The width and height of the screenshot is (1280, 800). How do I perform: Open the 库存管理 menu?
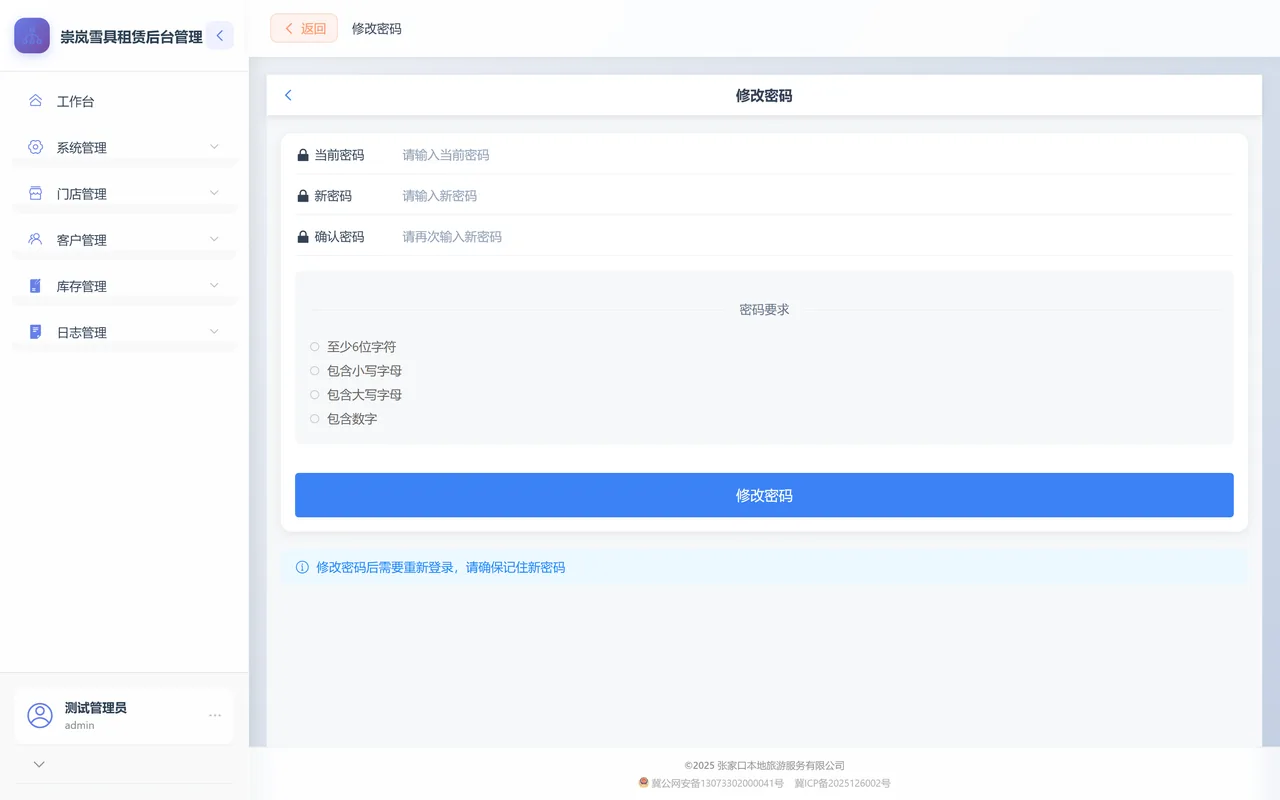(x=124, y=286)
